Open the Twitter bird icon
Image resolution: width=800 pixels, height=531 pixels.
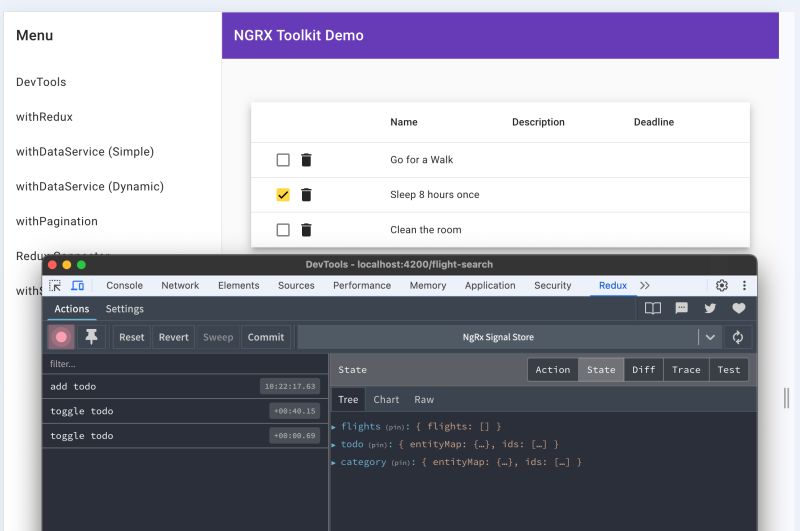click(x=710, y=308)
